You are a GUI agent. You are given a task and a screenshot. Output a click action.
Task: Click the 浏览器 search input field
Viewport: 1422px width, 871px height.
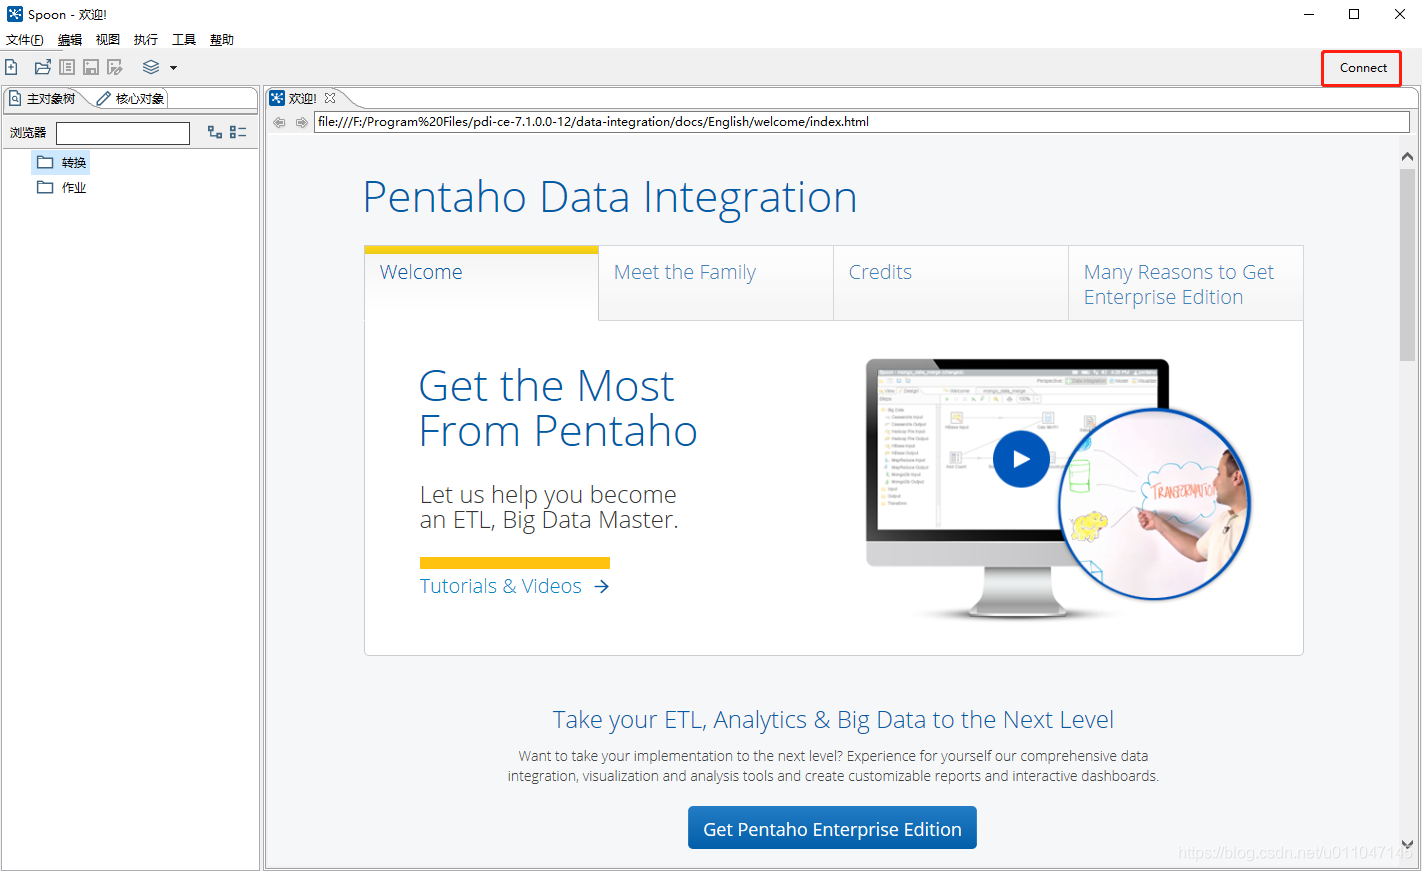(x=123, y=133)
